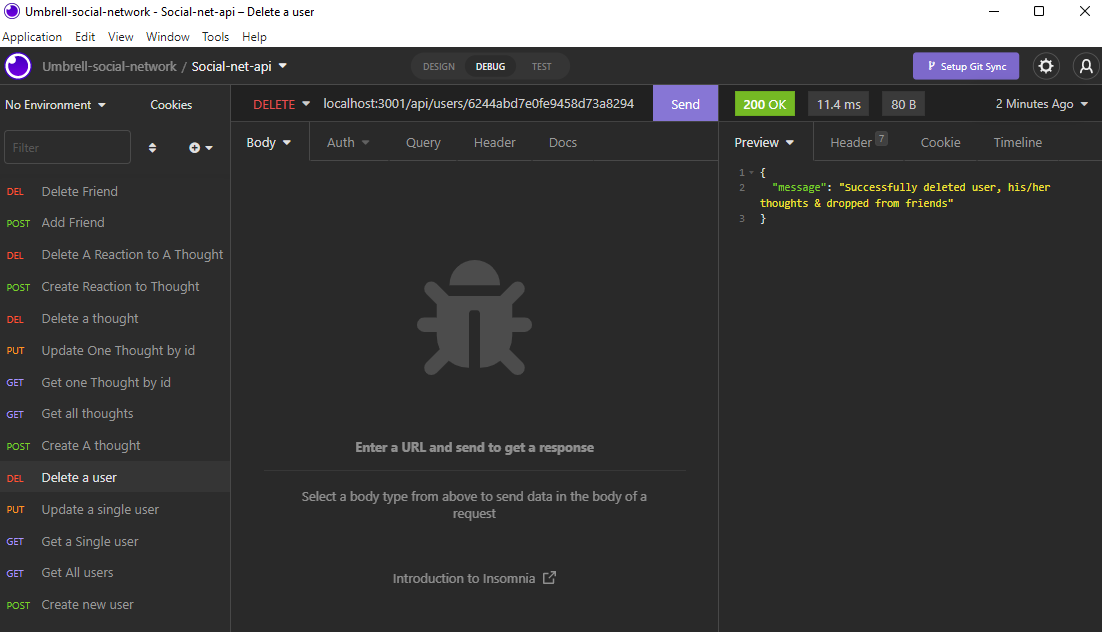Screen dimensions: 1102x632
Task: Select the Get All users request
Action: (75, 572)
